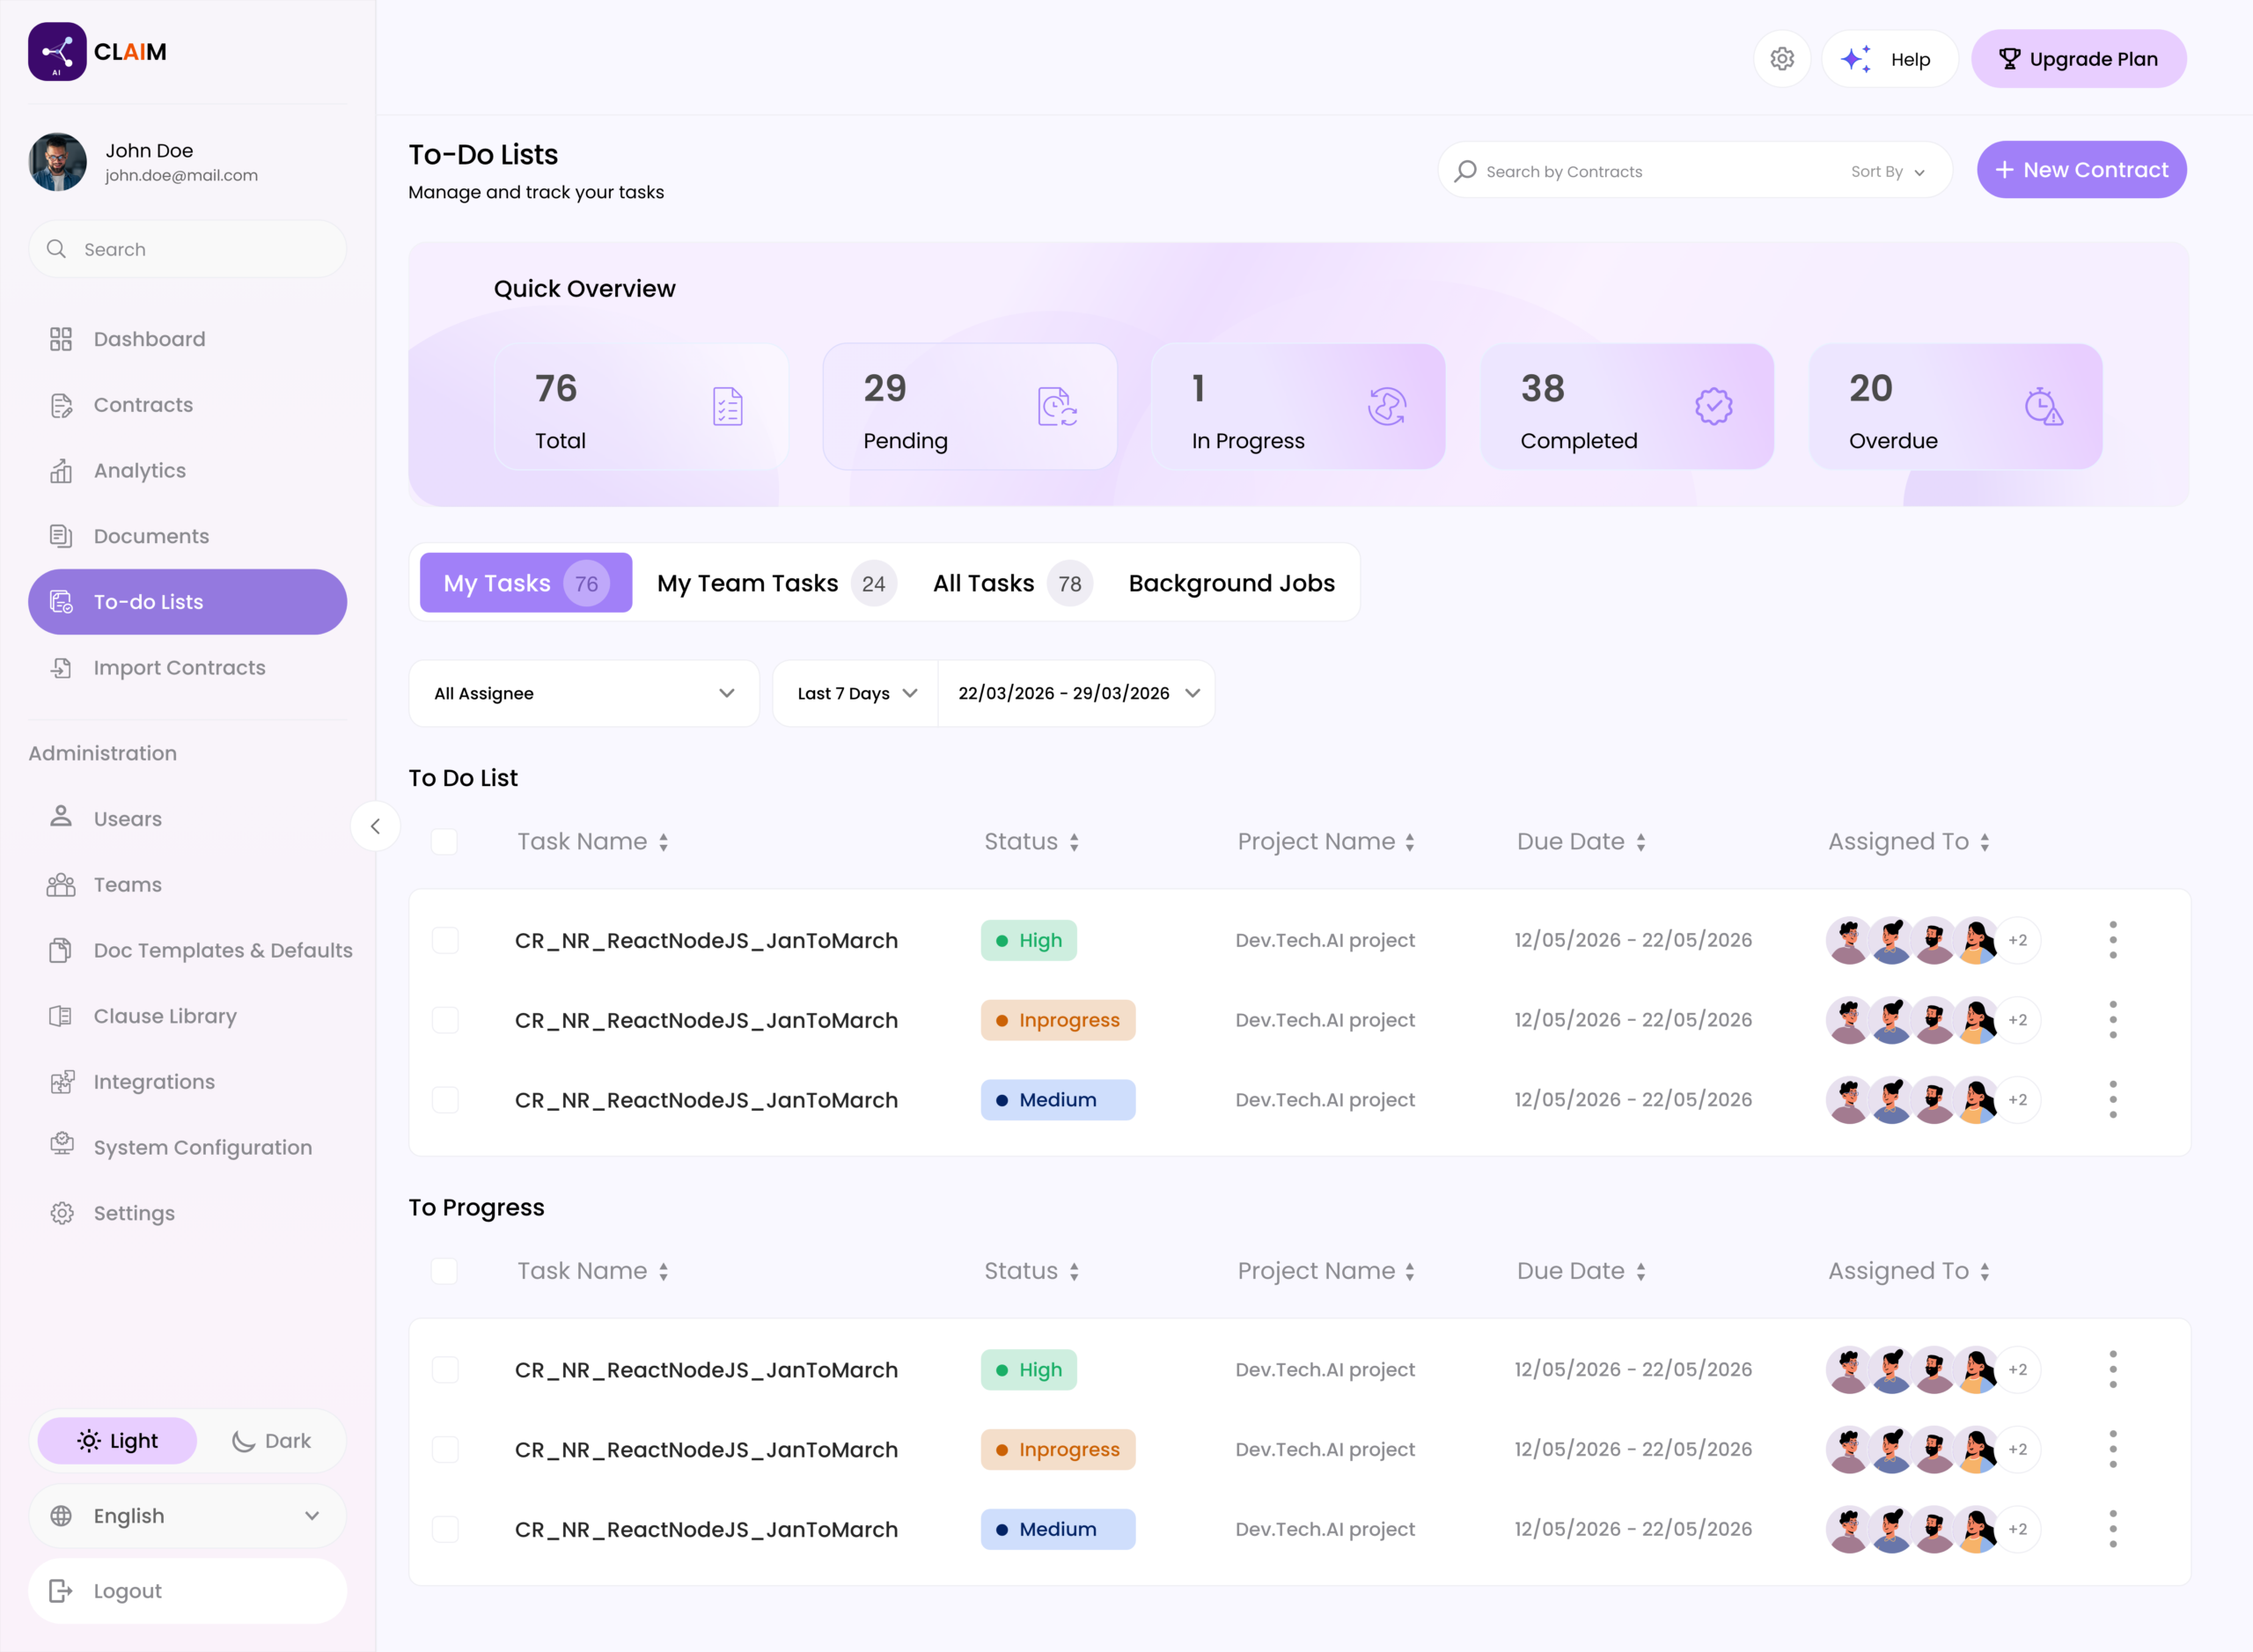Check the Medium task in To Do List

tap(445, 1100)
